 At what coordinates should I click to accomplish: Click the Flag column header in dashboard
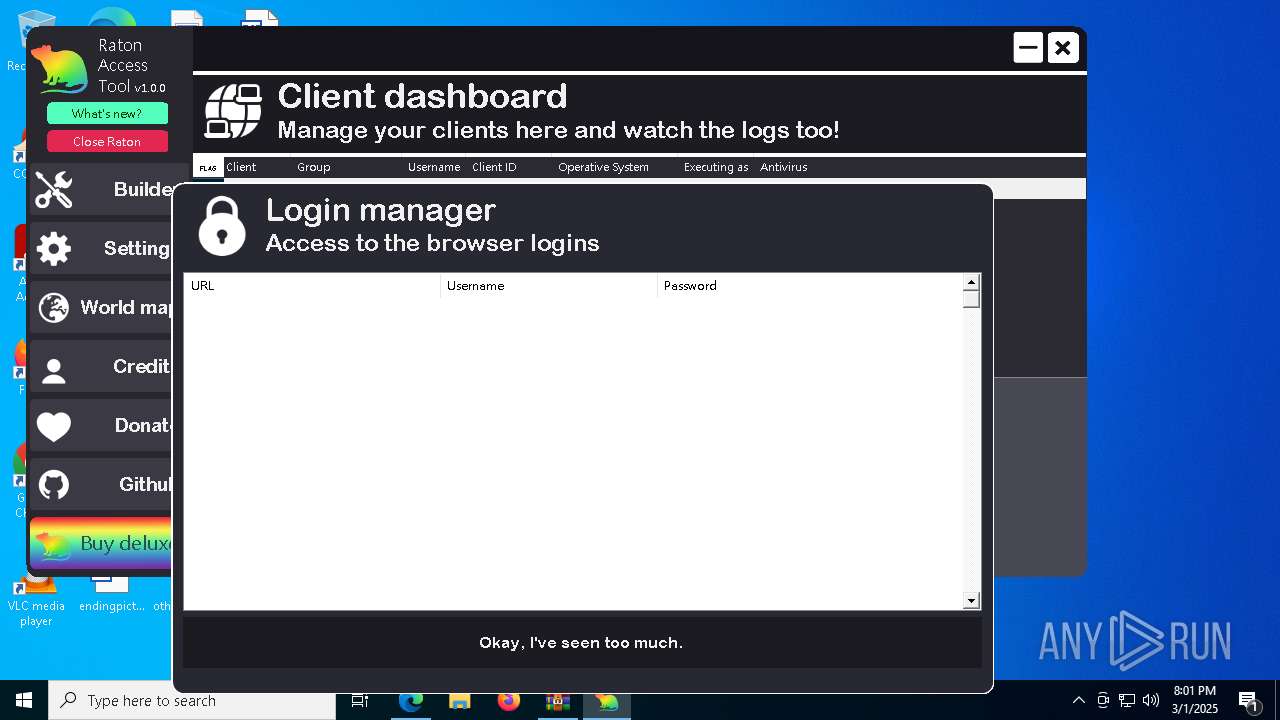(x=208, y=167)
